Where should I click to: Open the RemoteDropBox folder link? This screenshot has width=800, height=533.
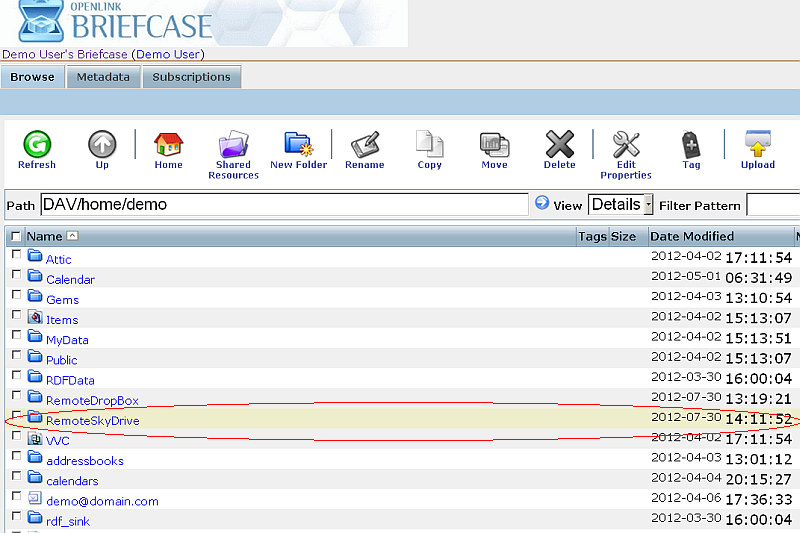[x=92, y=401]
